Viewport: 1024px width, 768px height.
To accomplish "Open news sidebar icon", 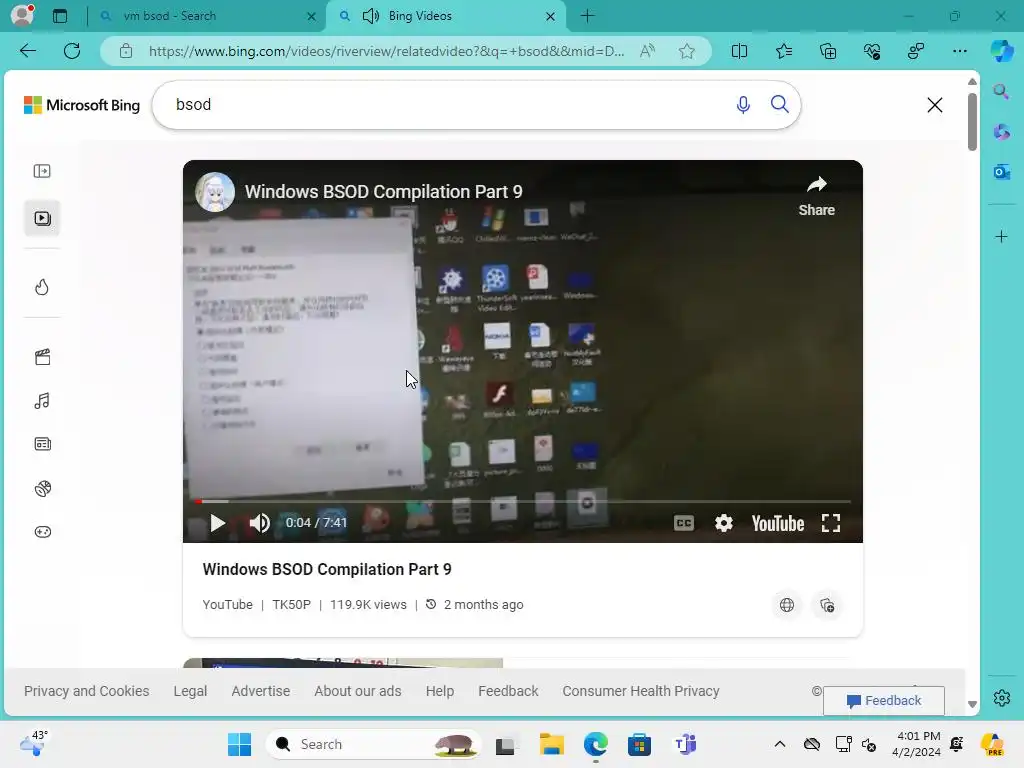I will click(42, 444).
